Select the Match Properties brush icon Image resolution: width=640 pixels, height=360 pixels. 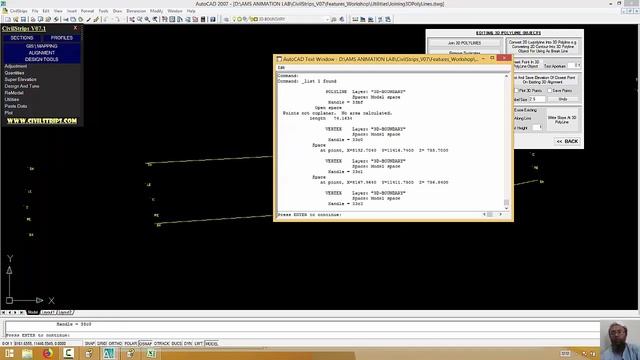point(89,19)
